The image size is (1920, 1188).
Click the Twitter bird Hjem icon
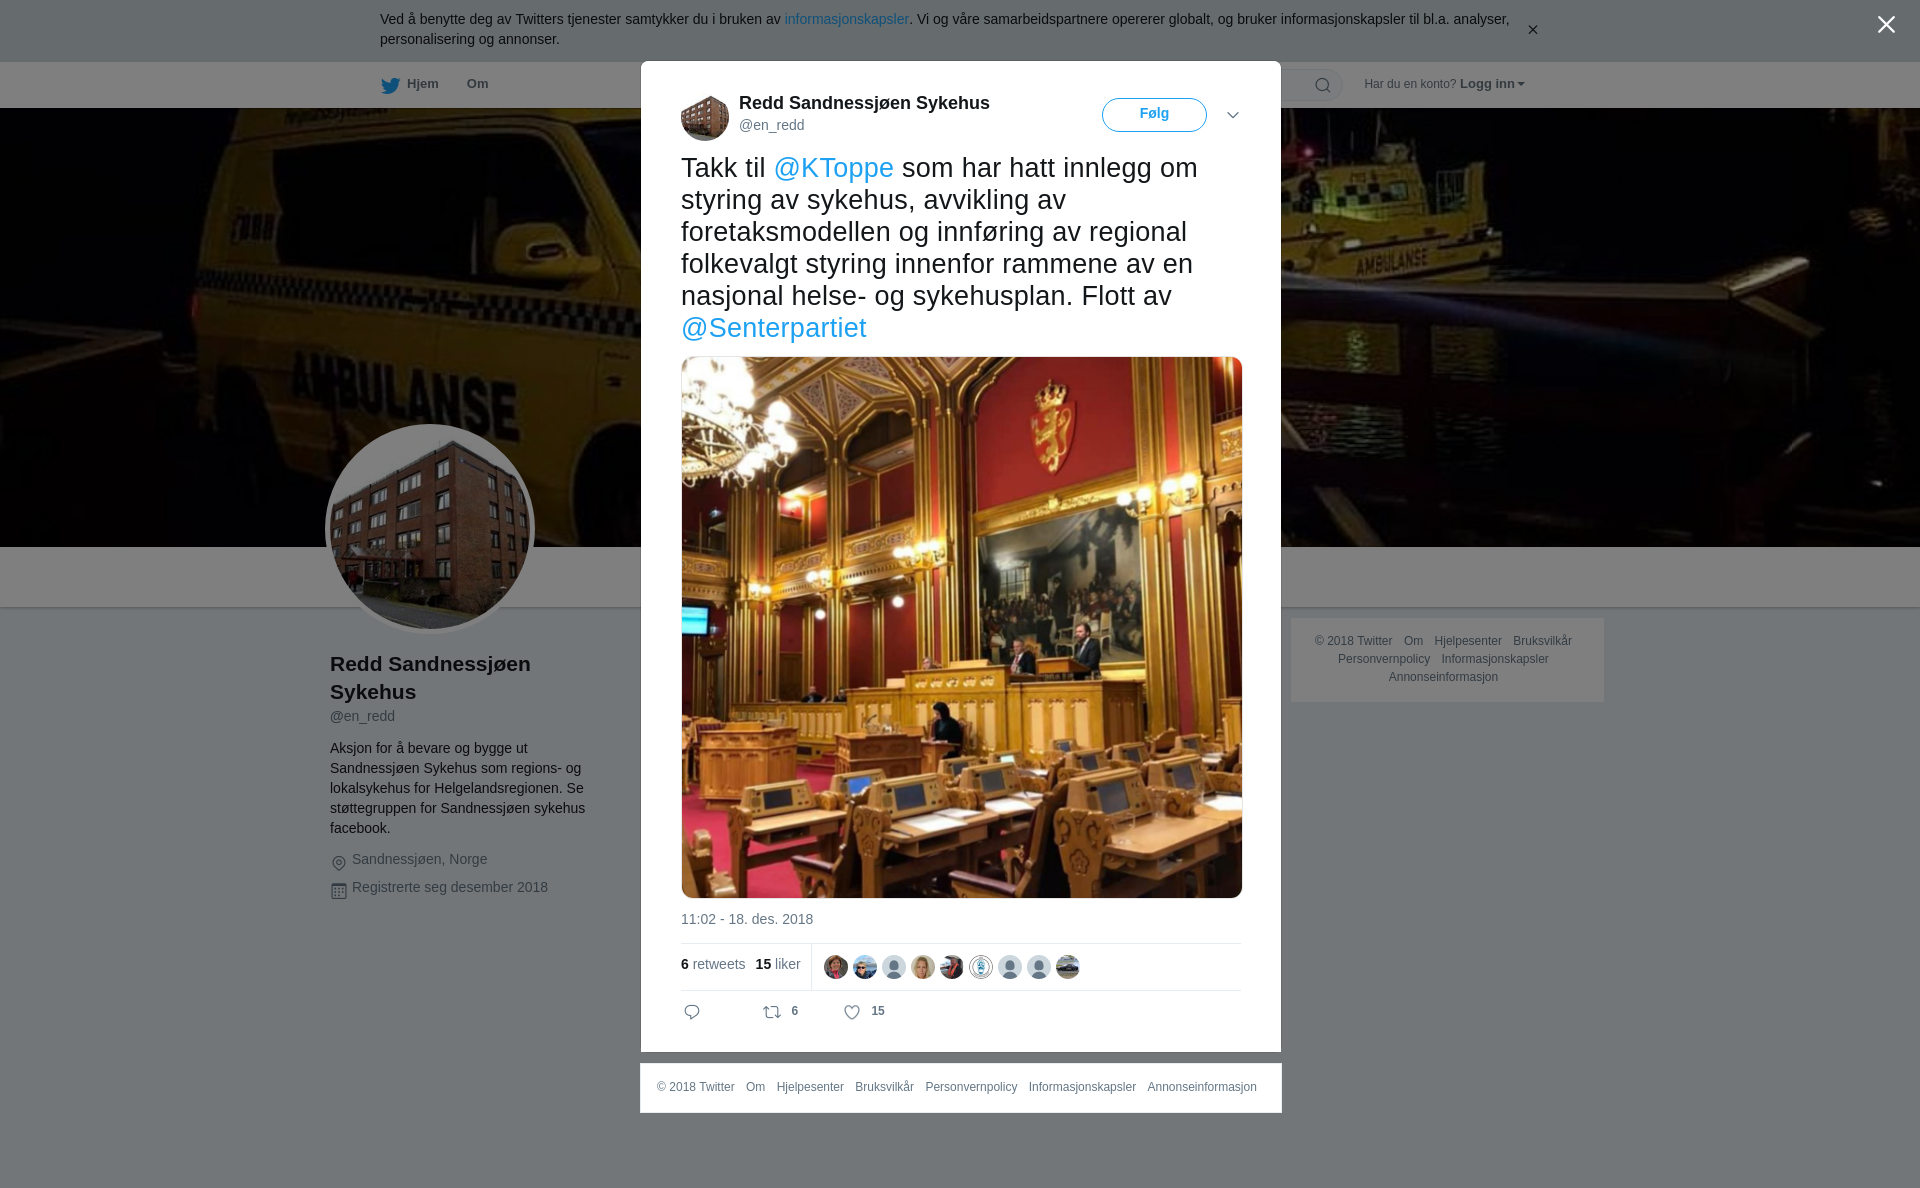click(x=390, y=85)
